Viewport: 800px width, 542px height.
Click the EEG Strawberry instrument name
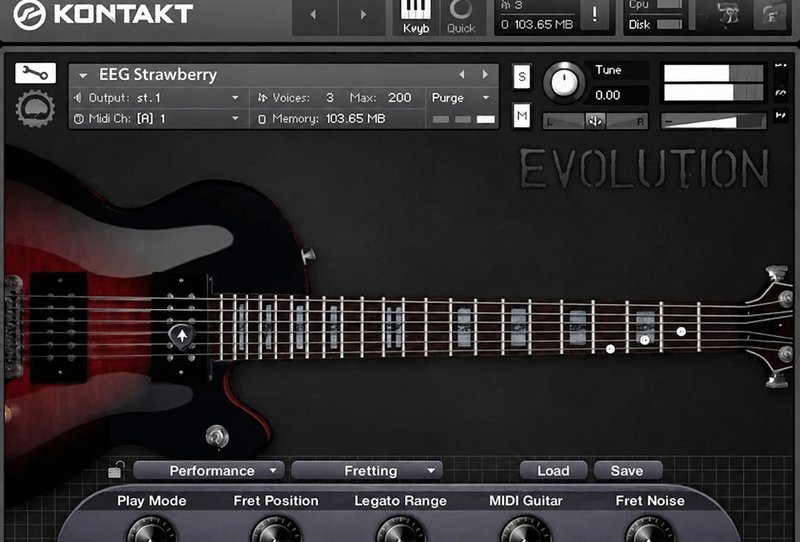click(x=158, y=75)
